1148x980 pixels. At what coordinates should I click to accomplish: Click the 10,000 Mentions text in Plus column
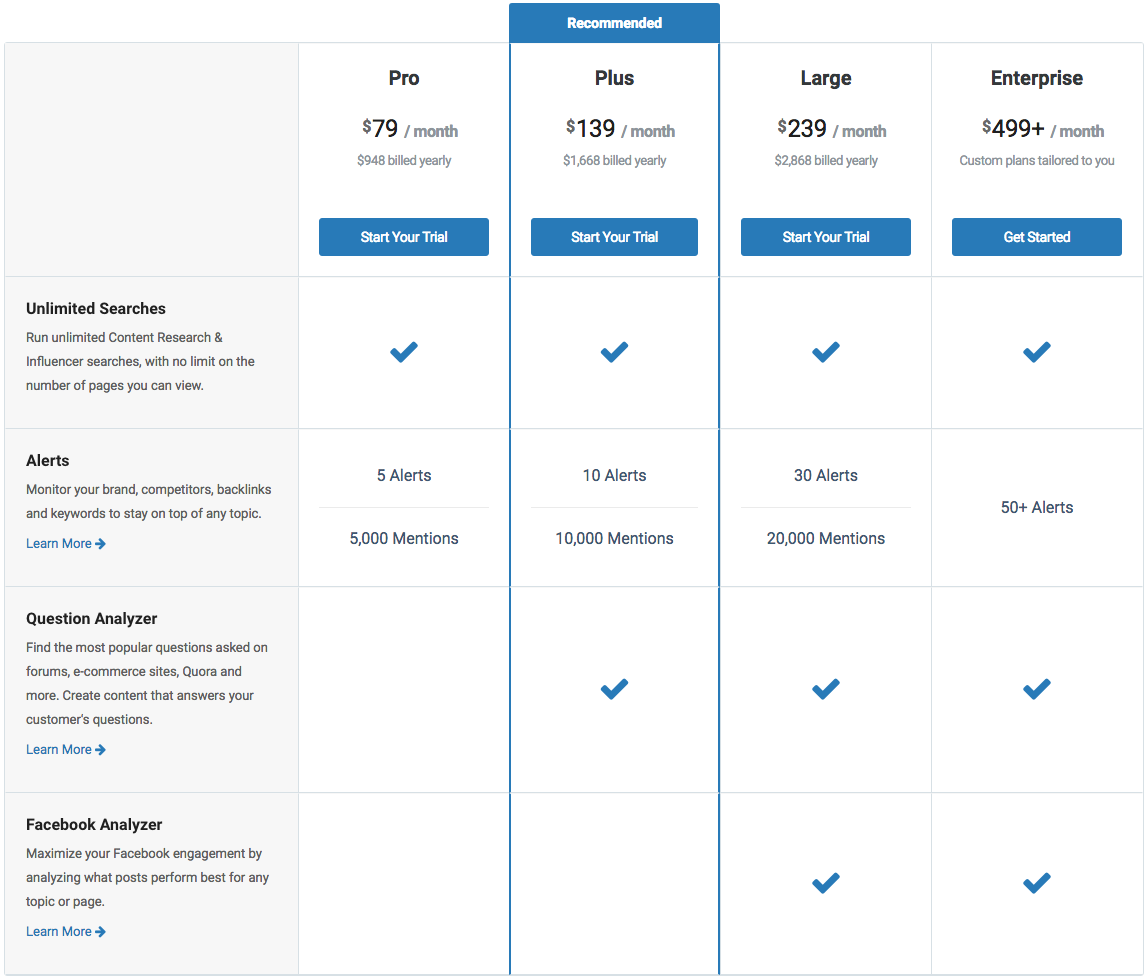pyautogui.click(x=614, y=538)
